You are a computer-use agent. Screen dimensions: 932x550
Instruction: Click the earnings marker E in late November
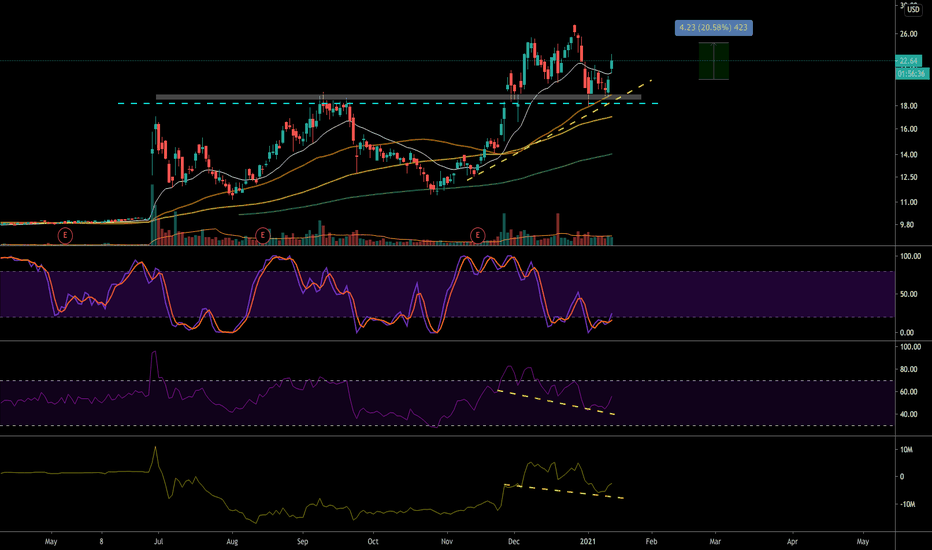point(477,235)
